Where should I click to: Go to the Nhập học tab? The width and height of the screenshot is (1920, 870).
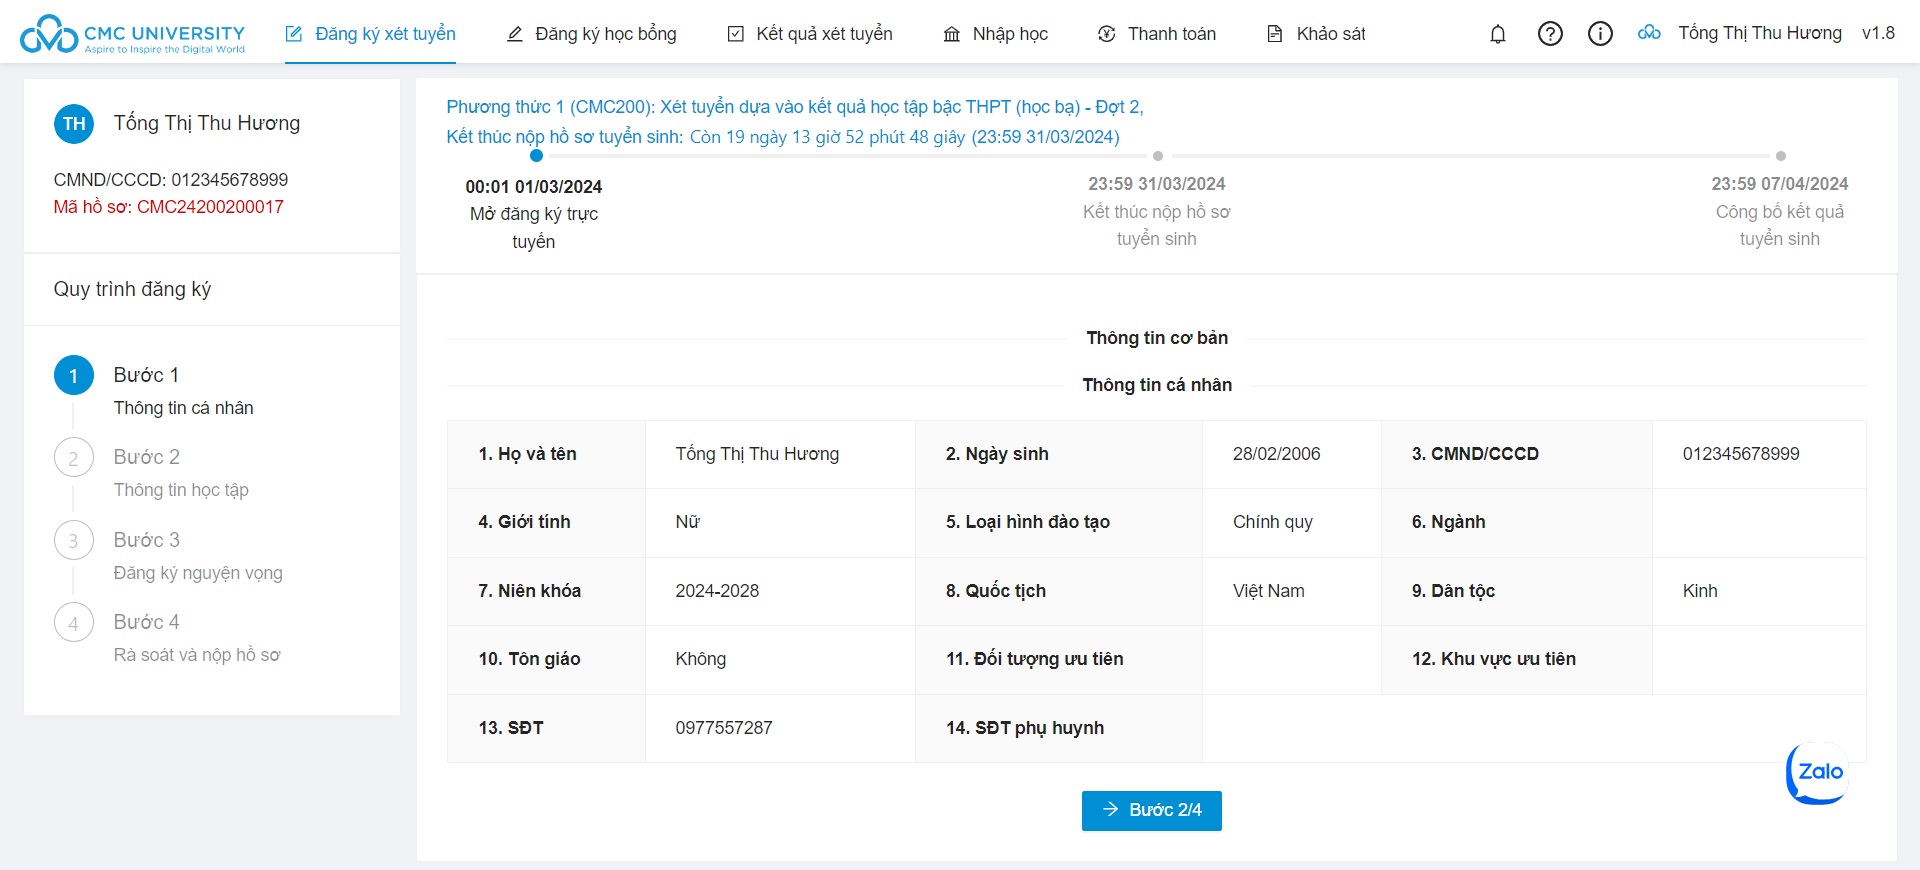[x=995, y=34]
